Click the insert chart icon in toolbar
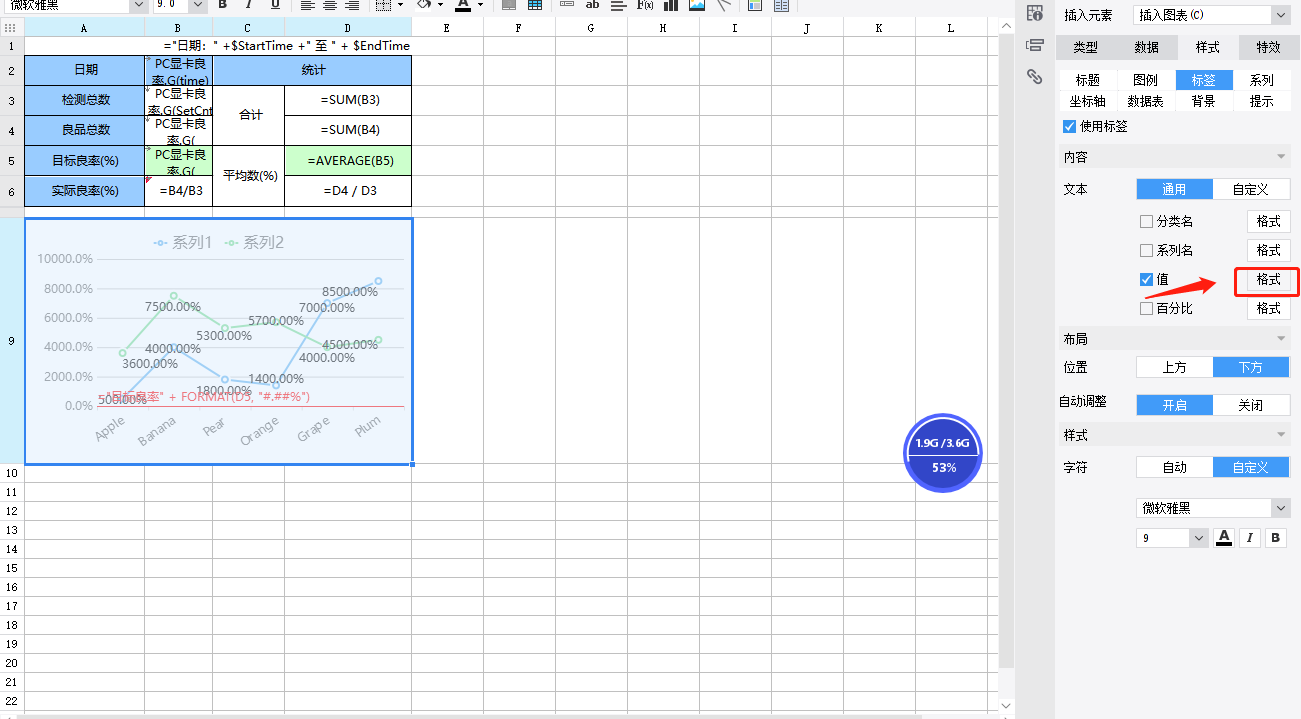1301x719 pixels. tap(670, 5)
